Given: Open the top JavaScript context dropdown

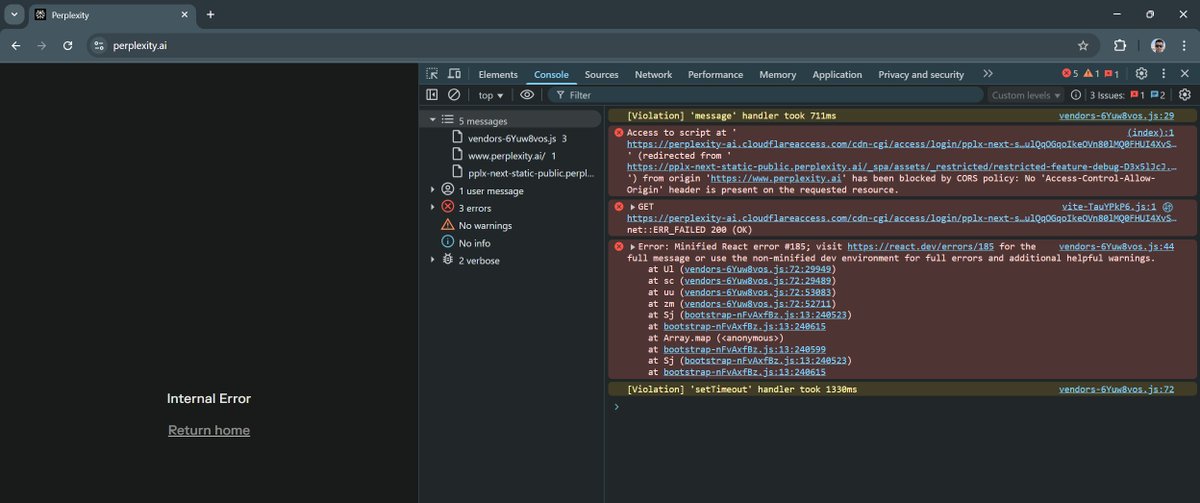Looking at the screenshot, I should (491, 95).
